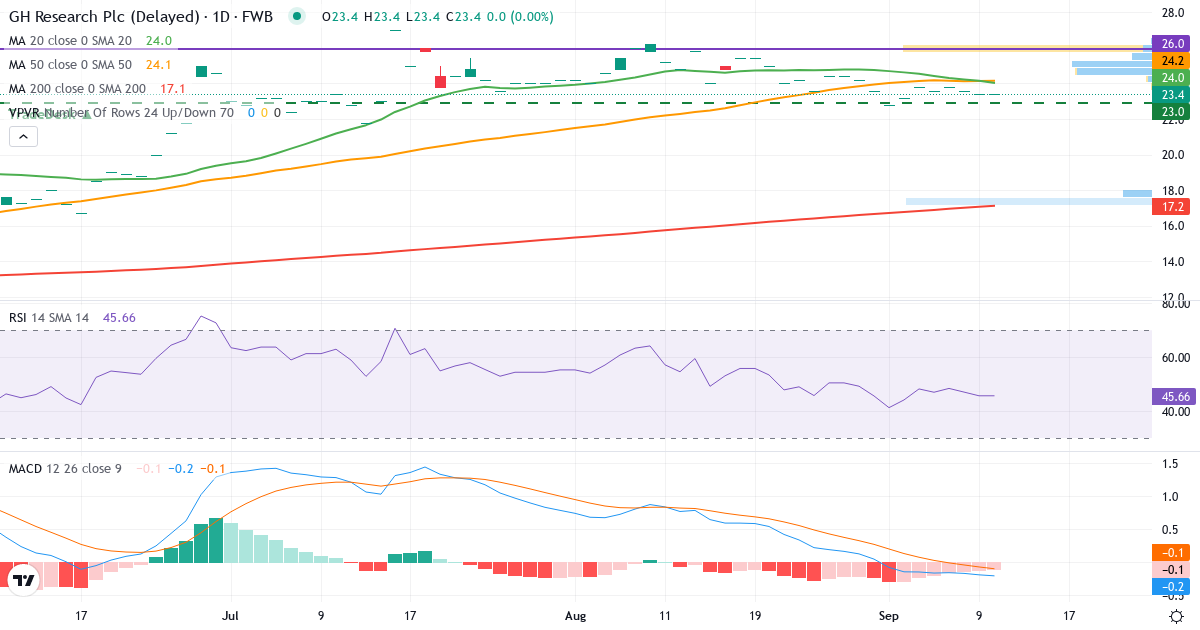The image size is (1200, 630).
Task: Click the MA 50 value 24.1 in legend
Action: tap(160, 65)
